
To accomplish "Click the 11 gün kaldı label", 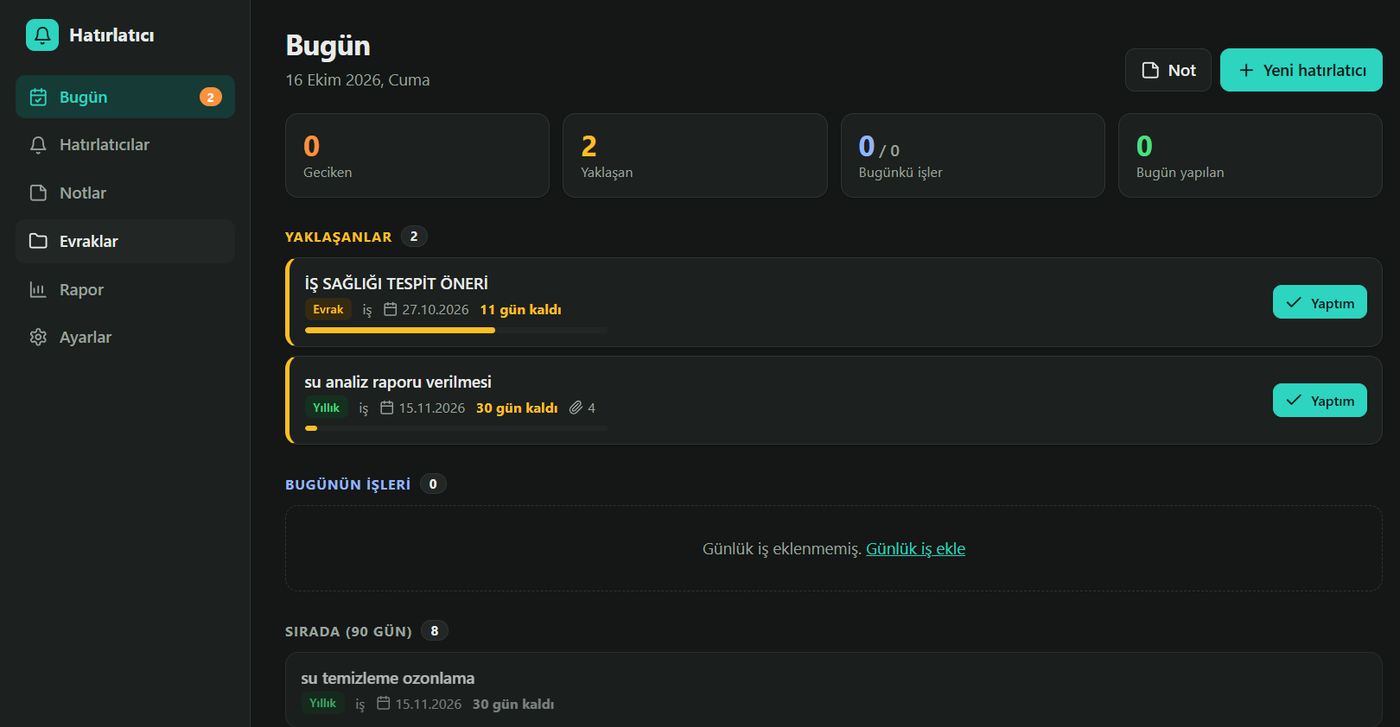I will 520,310.
